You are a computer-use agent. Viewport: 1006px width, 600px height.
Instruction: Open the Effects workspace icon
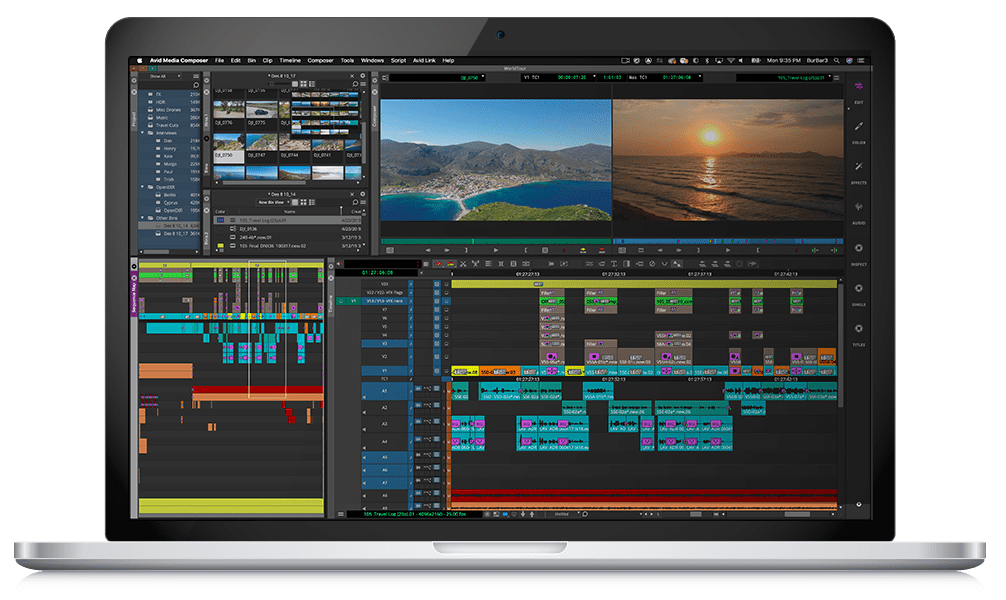pyautogui.click(x=858, y=166)
